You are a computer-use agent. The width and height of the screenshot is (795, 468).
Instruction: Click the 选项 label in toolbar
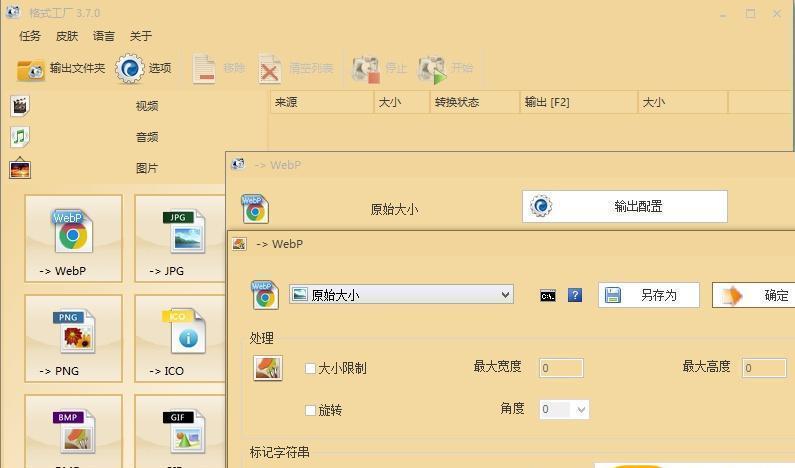[160, 68]
